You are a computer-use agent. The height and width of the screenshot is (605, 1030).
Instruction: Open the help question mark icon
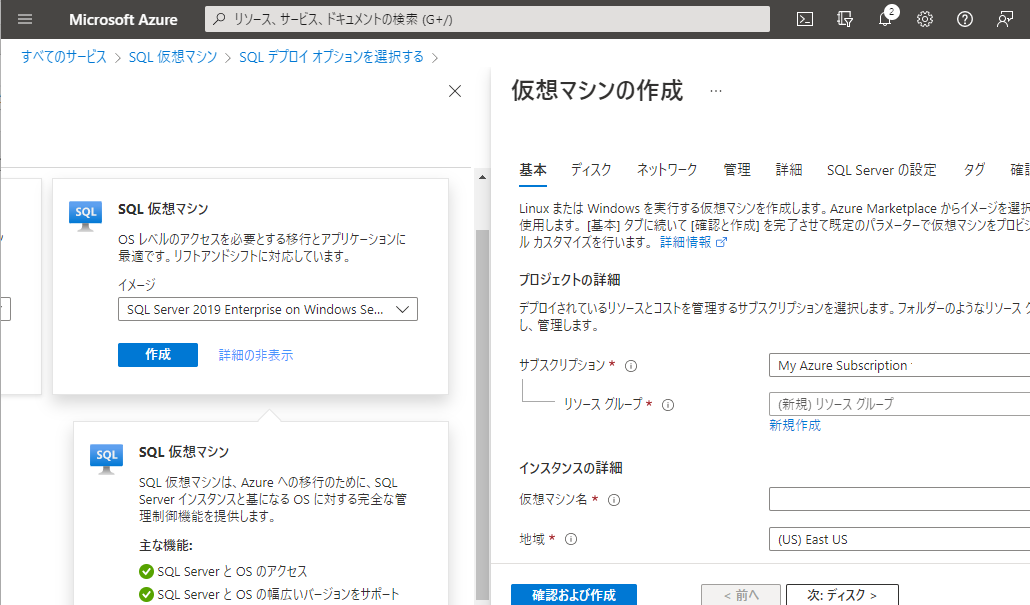965,19
